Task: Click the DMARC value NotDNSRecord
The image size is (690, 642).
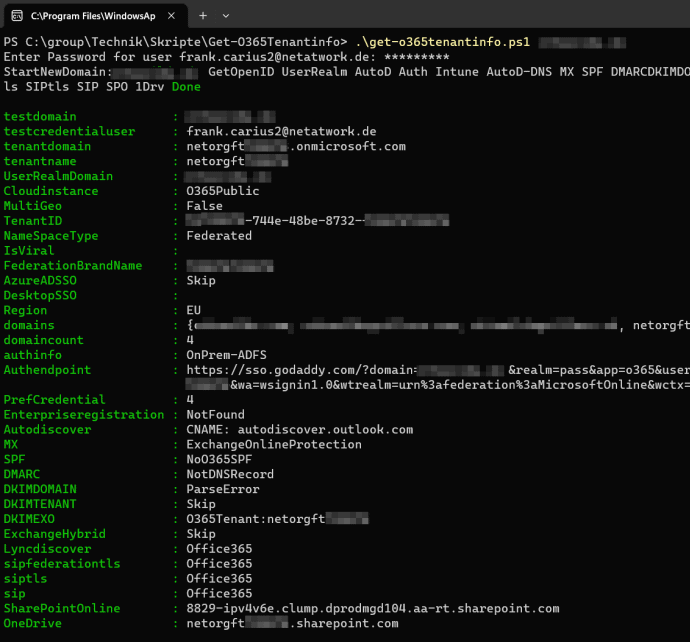Action: [x=230, y=474]
